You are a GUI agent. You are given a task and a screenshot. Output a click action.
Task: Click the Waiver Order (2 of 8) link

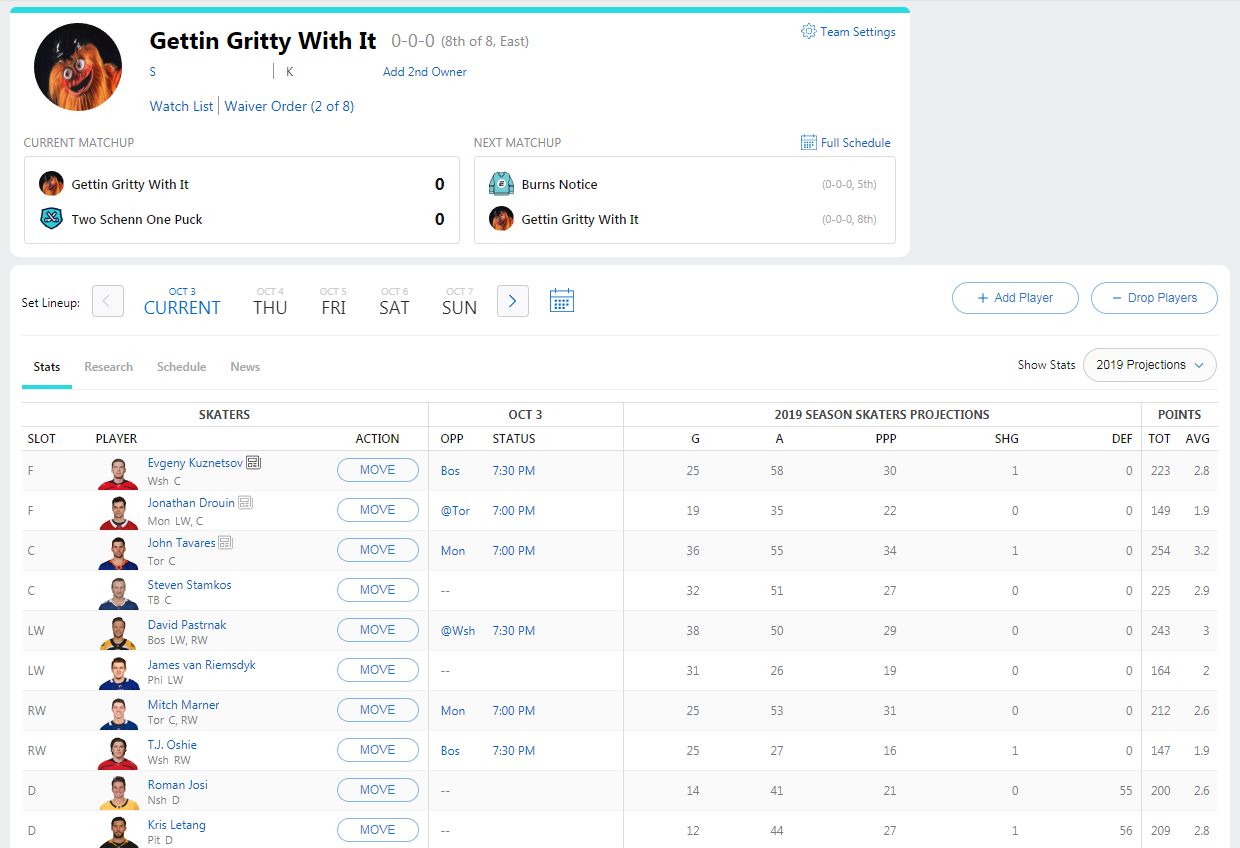coord(289,105)
